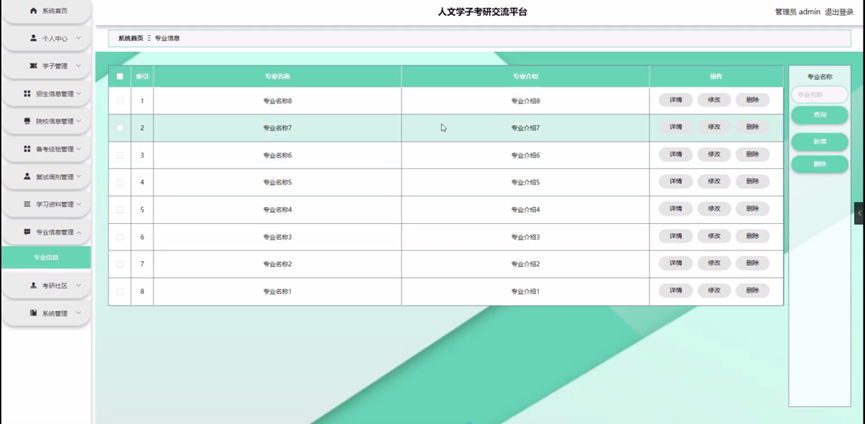
Task: Click the grid icon beside 招生信息管理
Action: [27, 94]
